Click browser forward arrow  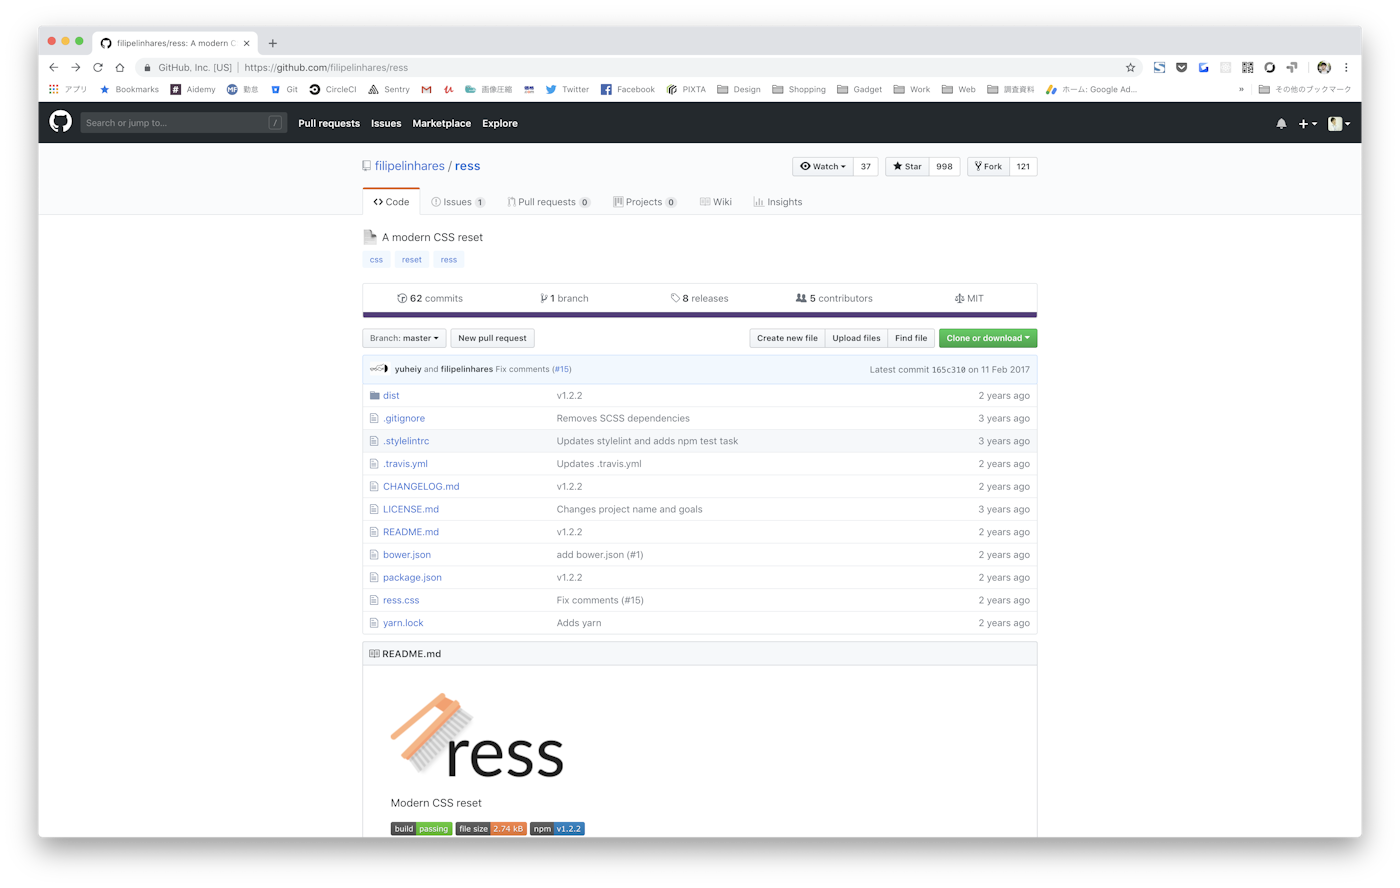click(76, 67)
